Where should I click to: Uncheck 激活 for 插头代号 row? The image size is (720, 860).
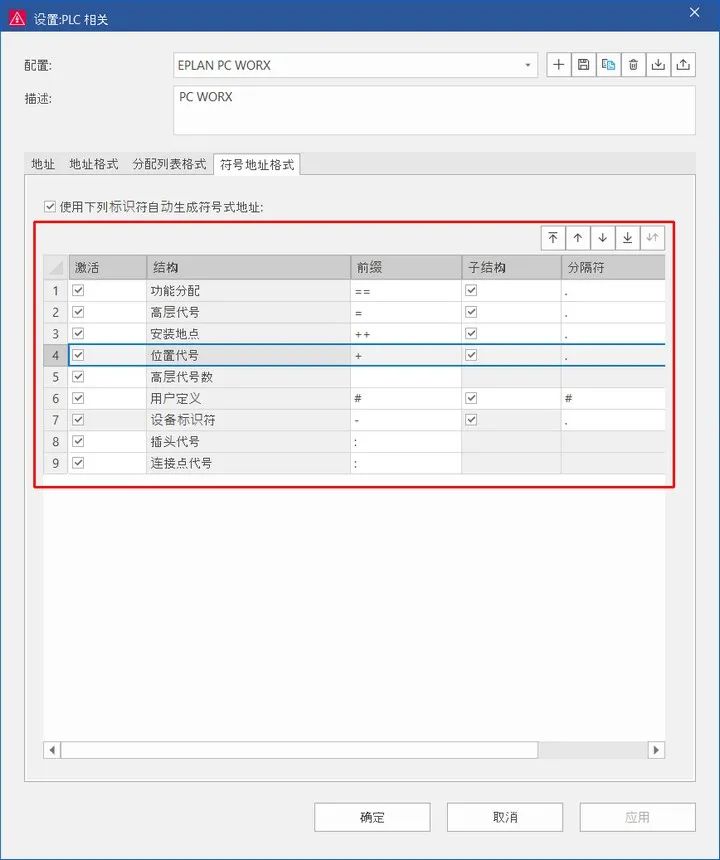[78, 441]
